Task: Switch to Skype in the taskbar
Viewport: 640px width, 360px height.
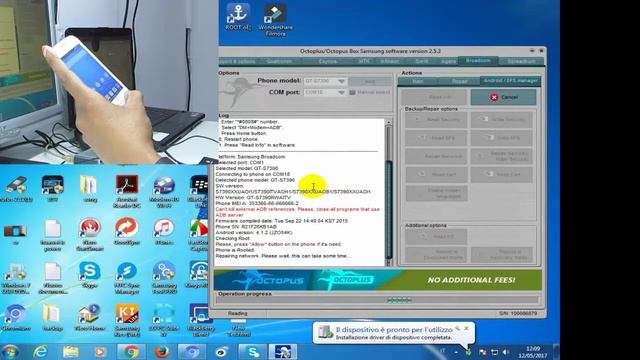Action: tap(253, 351)
